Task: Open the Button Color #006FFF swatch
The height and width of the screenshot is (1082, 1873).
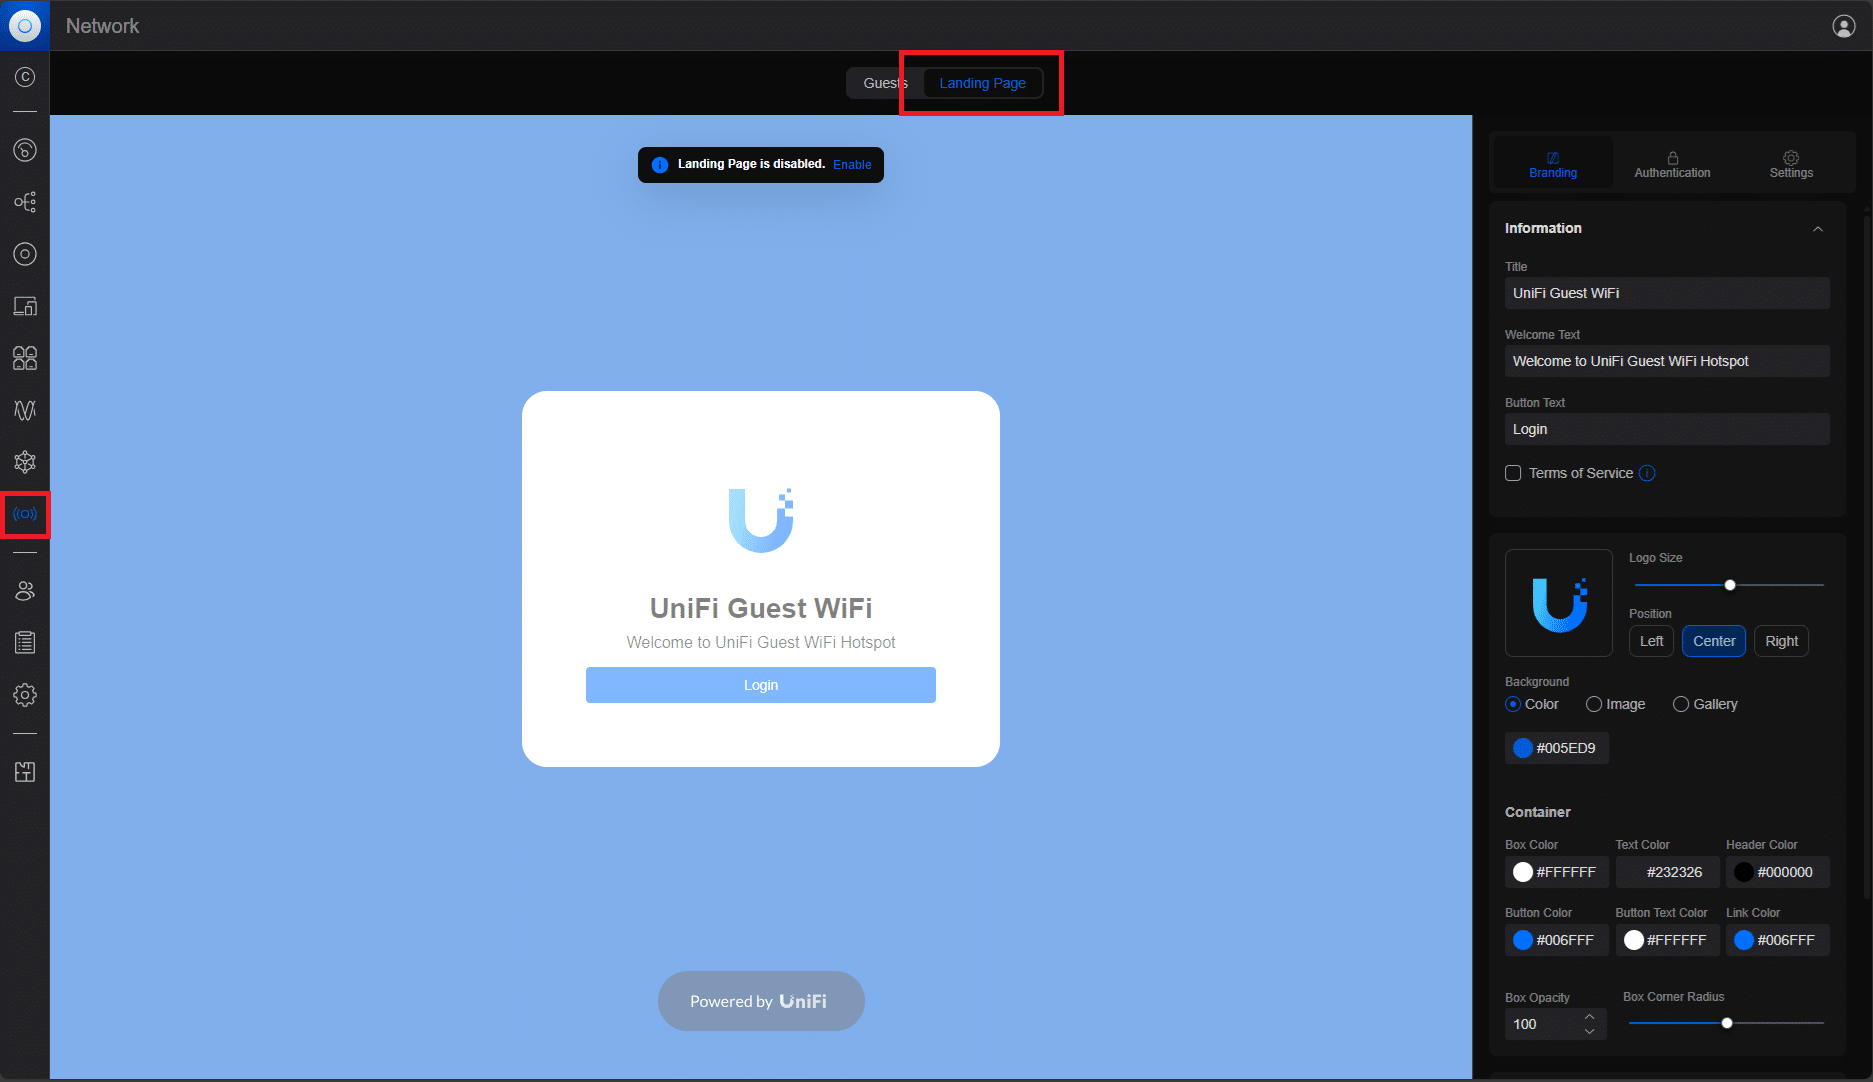Action: [x=1557, y=940]
